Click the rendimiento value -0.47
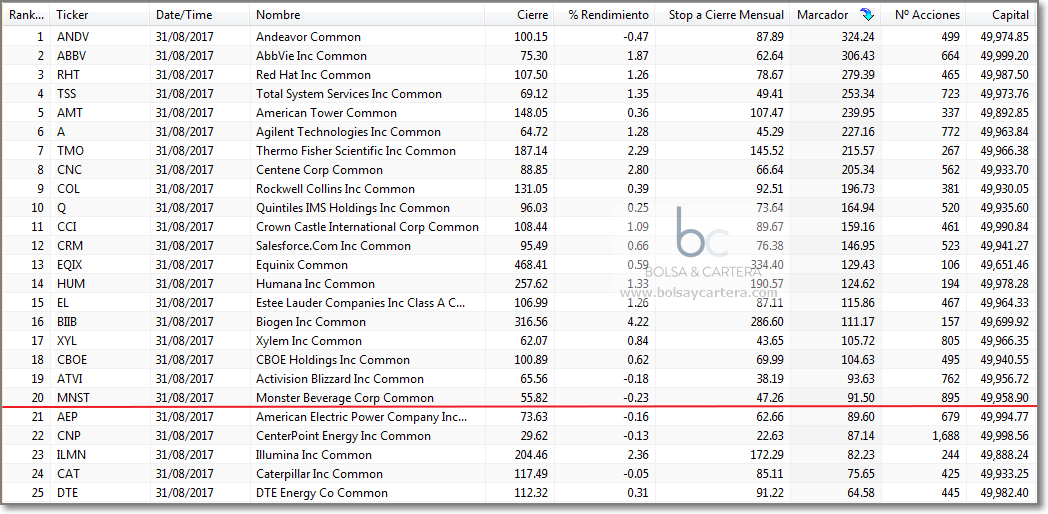This screenshot has height=514, width=1048. [636, 37]
